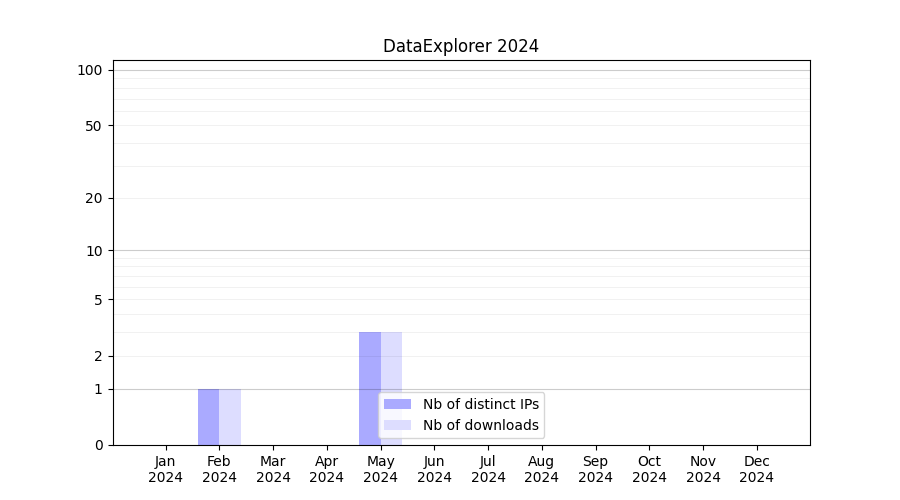Click the 'Nb of distinct IPs' legend swatch
Viewport: 900px width, 500px height.
click(397, 404)
